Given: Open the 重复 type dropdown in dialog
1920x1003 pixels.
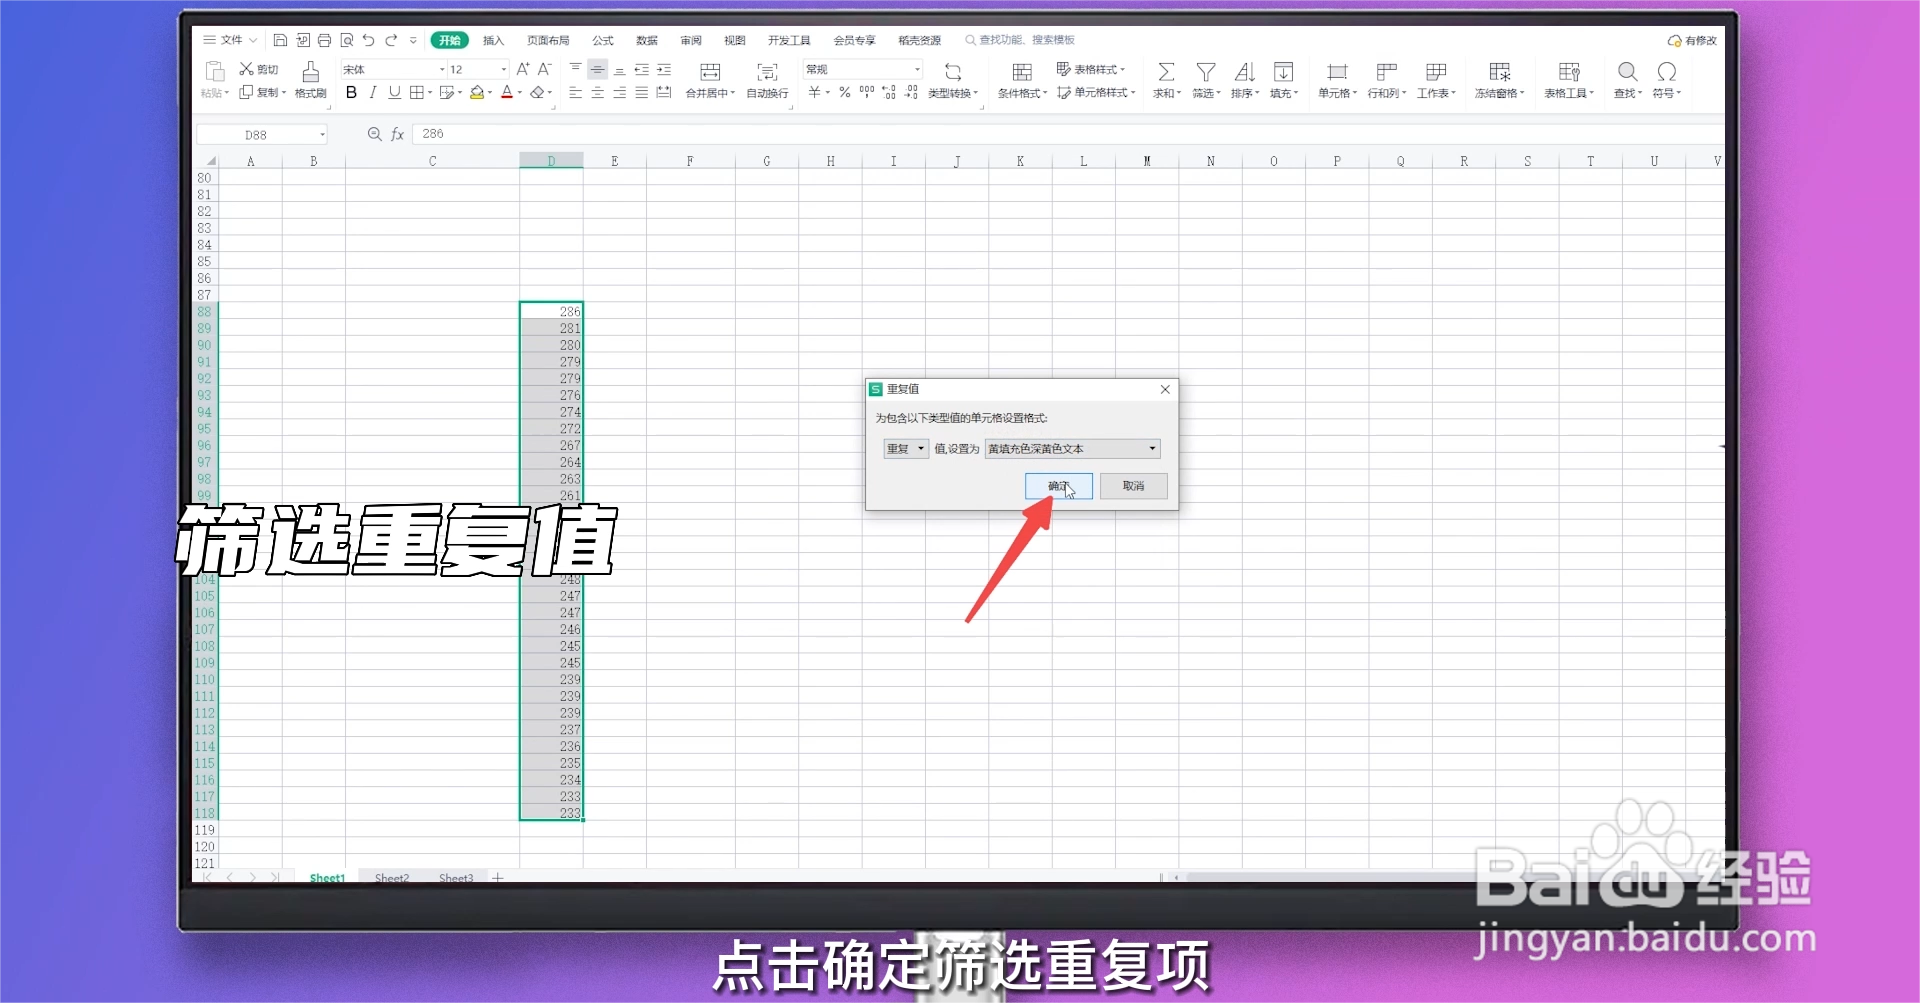Looking at the screenshot, I should (x=906, y=449).
